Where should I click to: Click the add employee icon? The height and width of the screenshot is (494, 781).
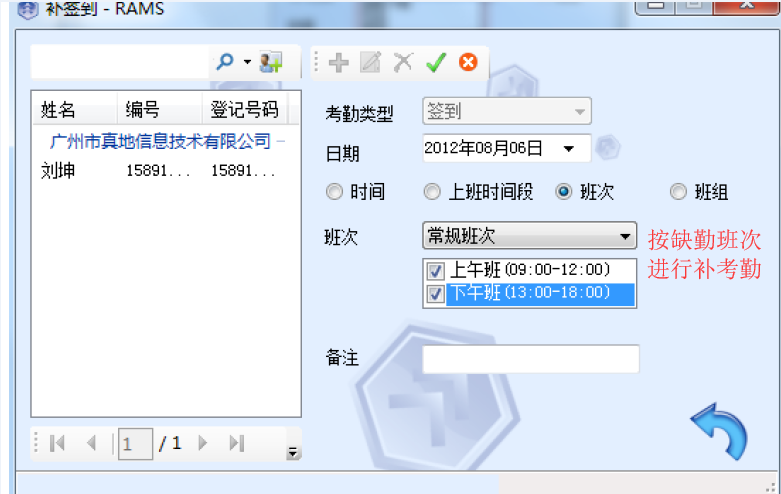(x=271, y=62)
